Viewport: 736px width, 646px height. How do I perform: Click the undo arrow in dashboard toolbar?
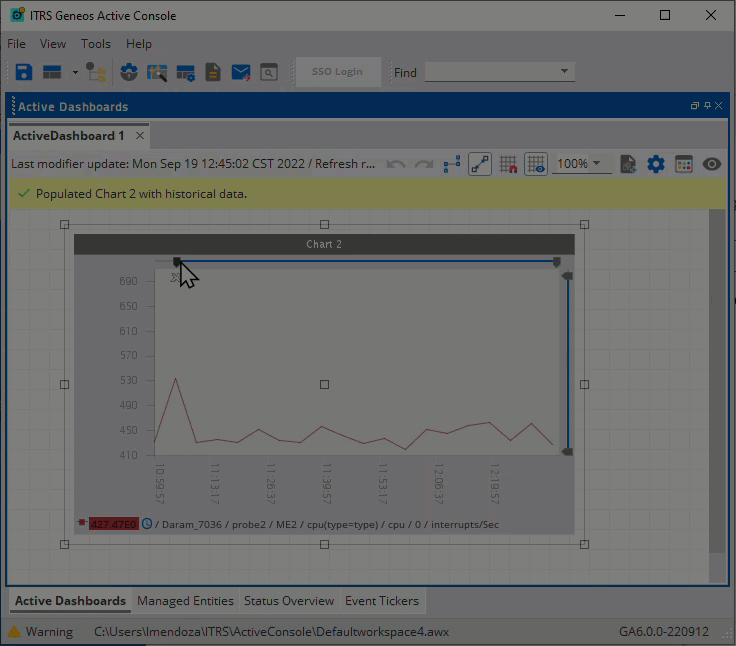coord(396,164)
